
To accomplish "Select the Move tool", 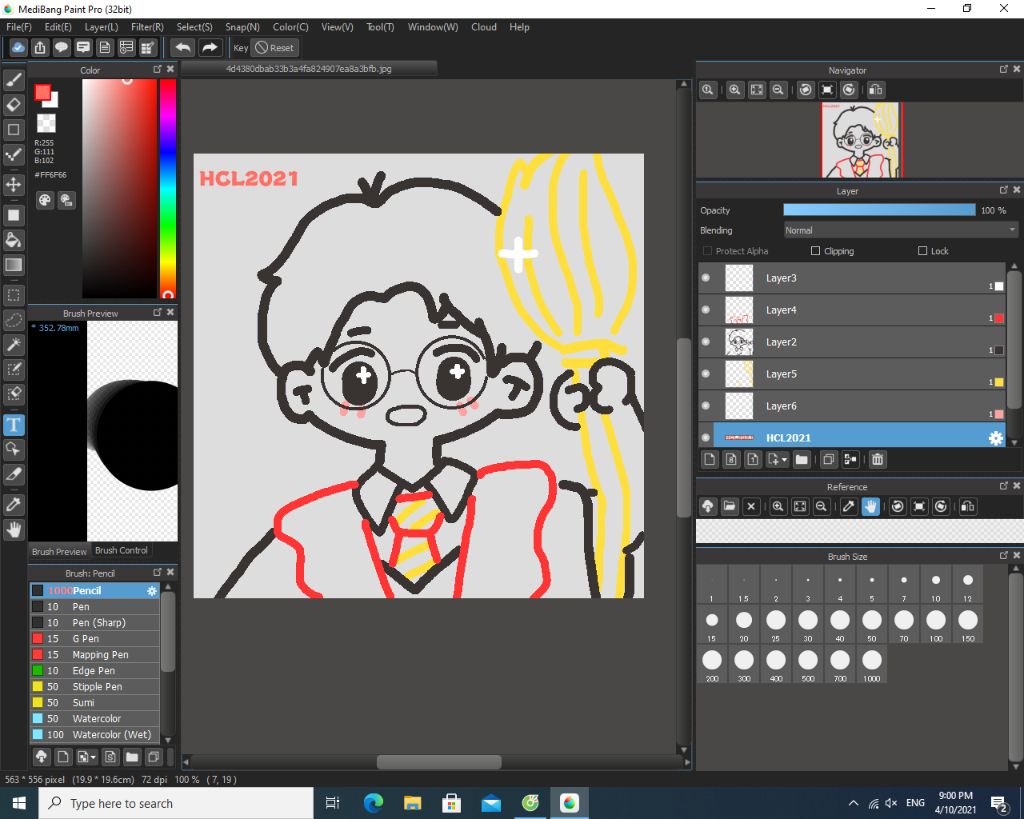I will point(14,184).
